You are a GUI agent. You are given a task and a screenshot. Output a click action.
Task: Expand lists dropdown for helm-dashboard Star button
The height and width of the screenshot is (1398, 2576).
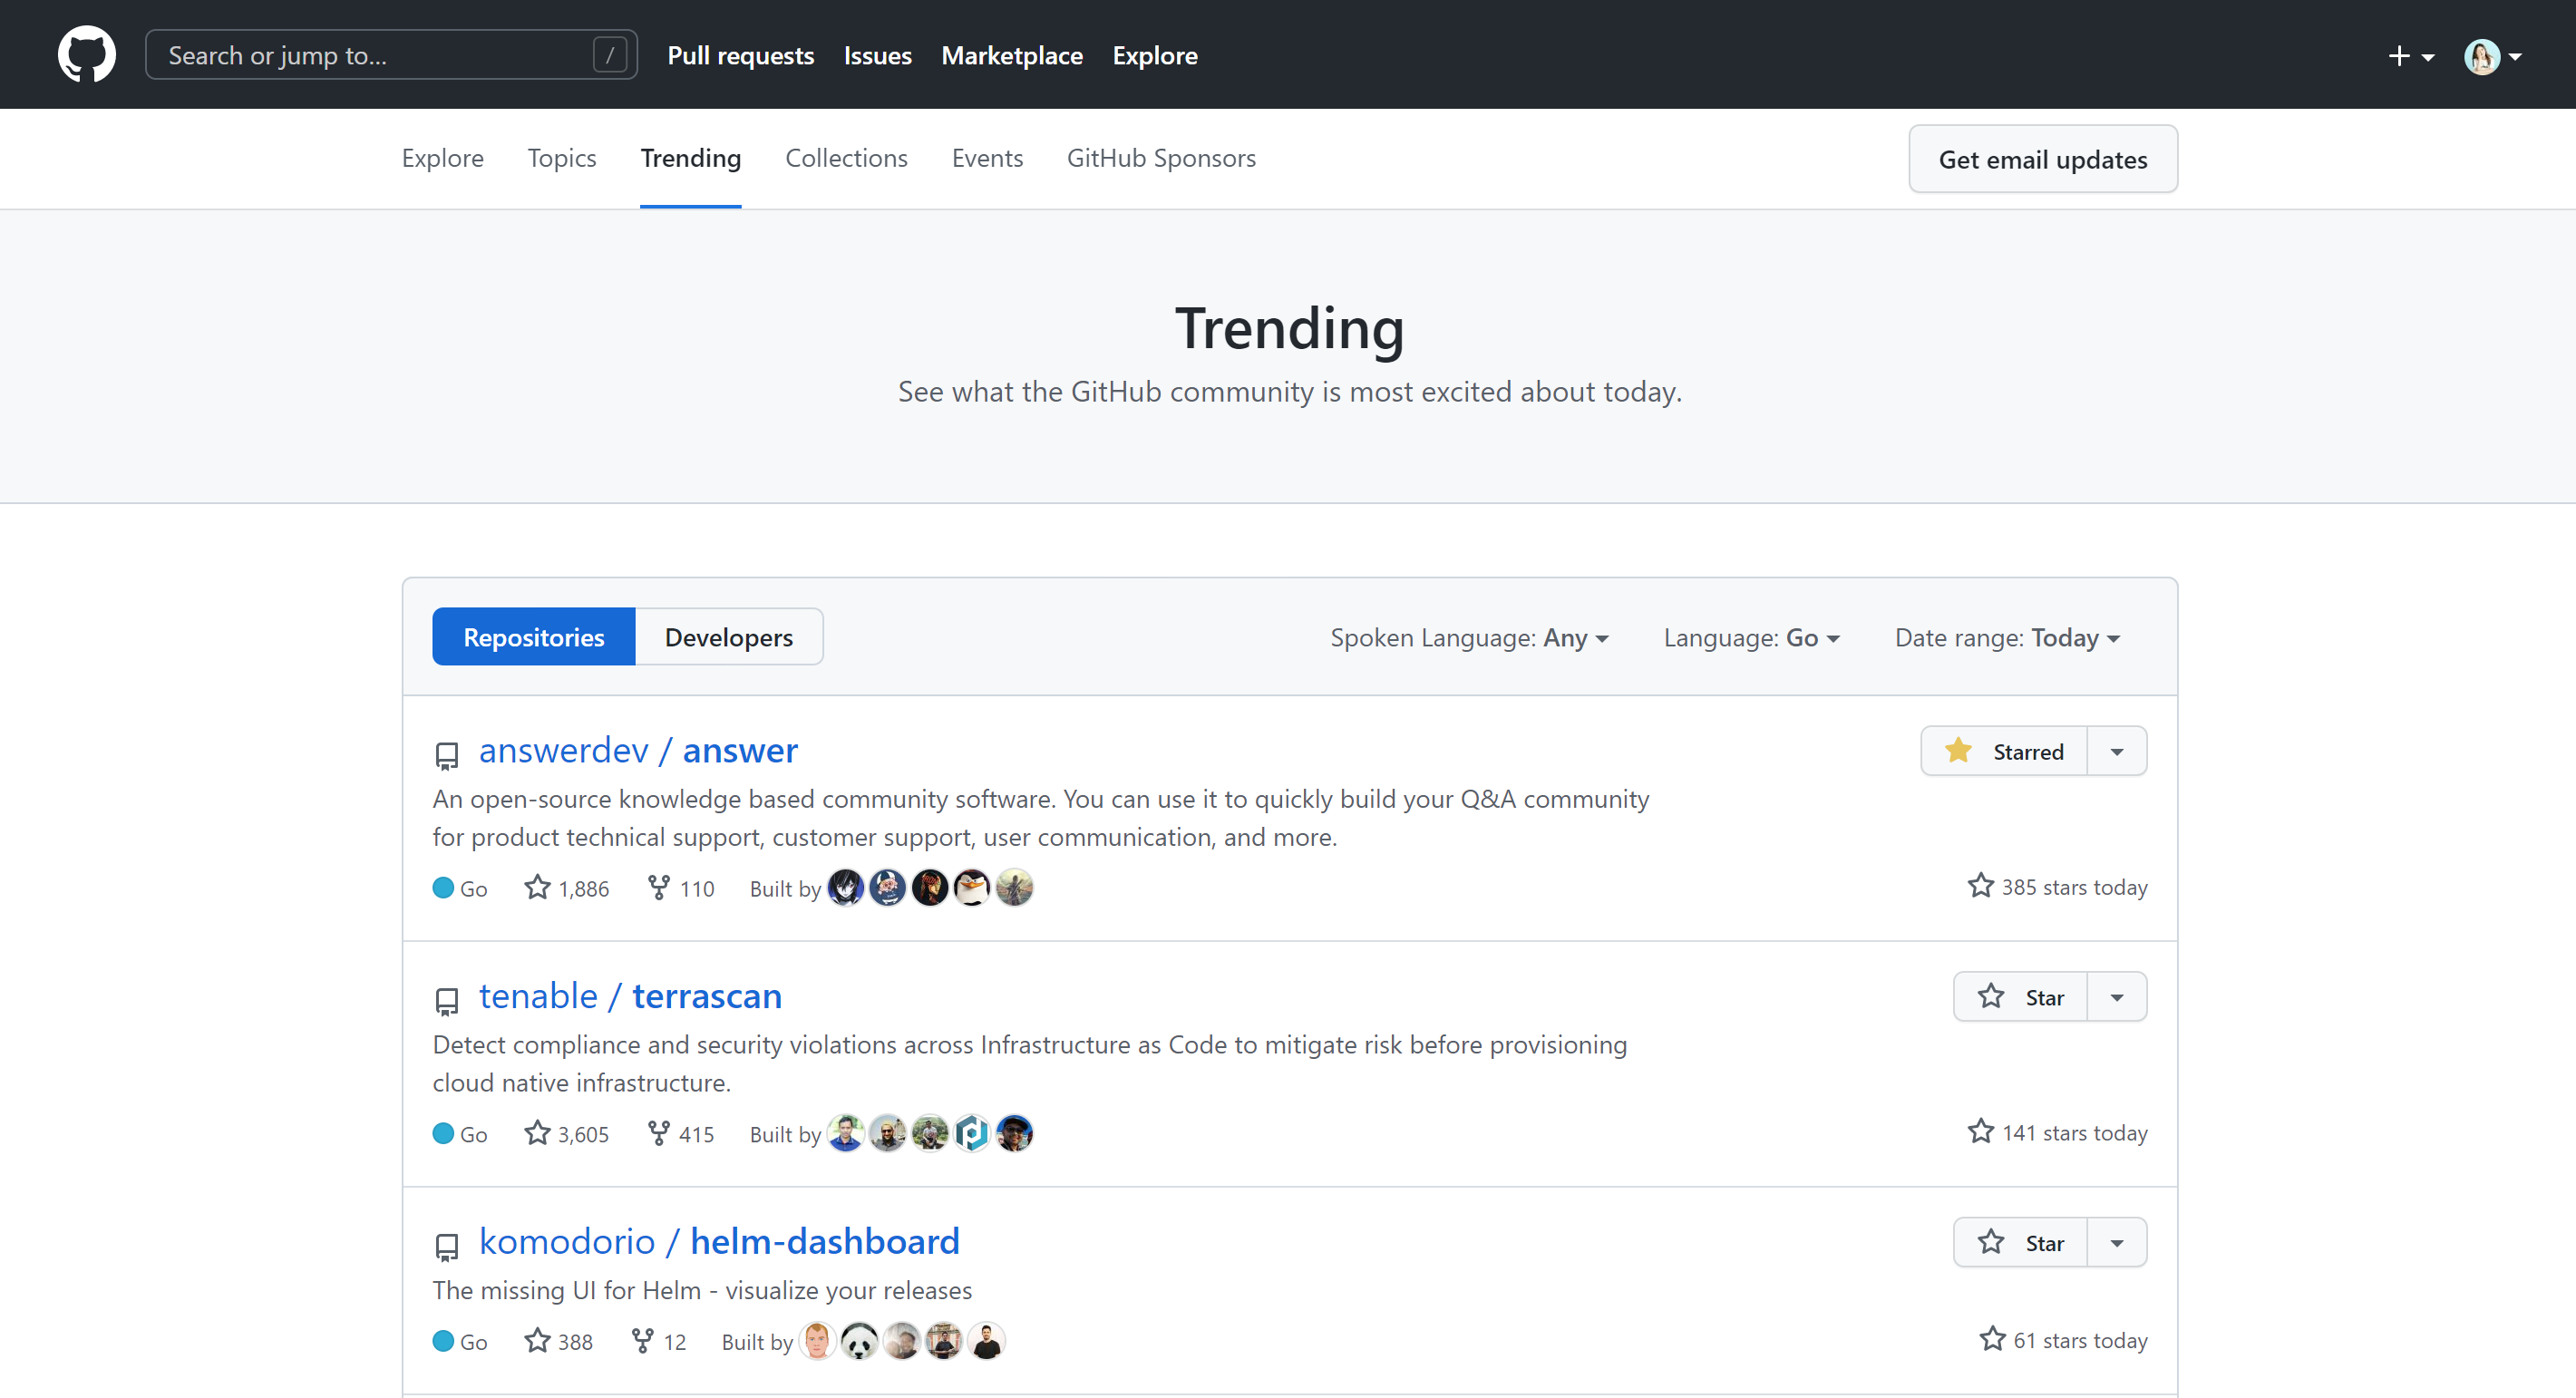[x=2117, y=1242]
